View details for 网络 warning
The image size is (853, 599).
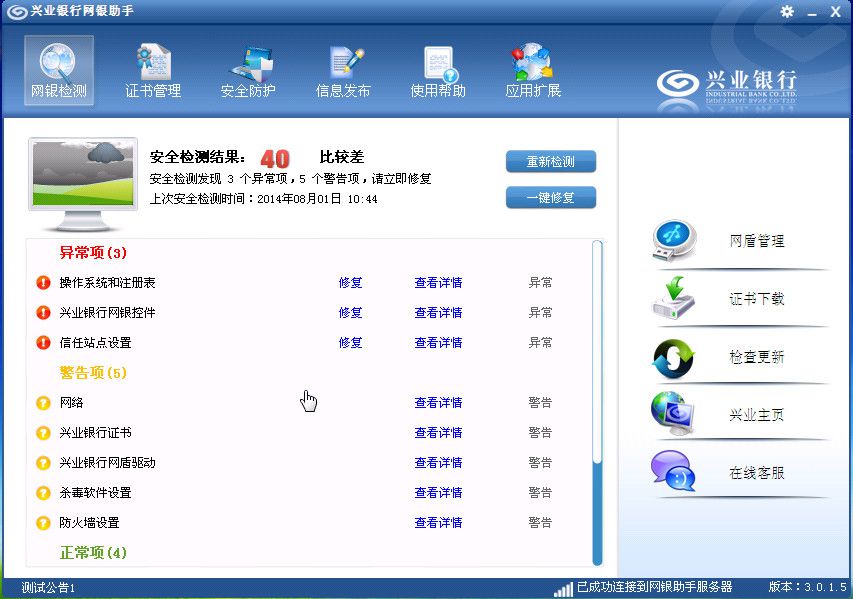(438, 403)
